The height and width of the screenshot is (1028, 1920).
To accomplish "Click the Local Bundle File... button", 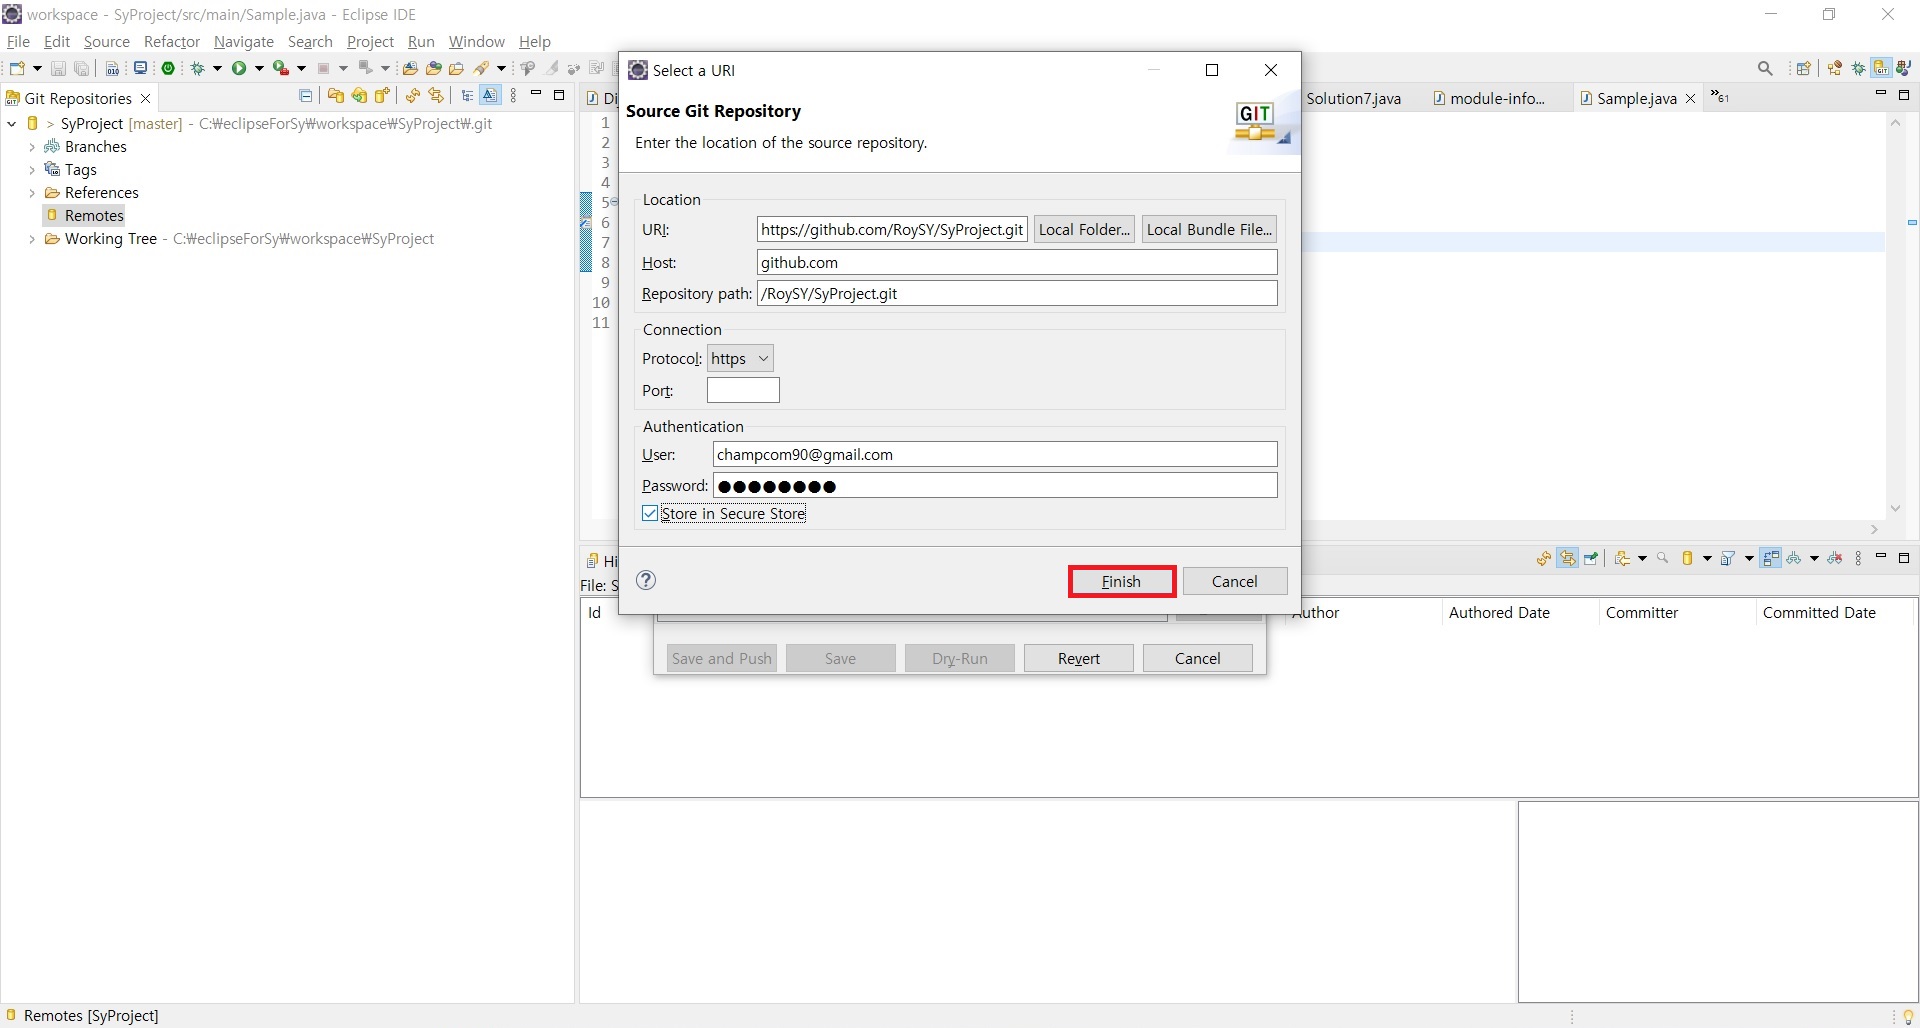I will [x=1209, y=229].
